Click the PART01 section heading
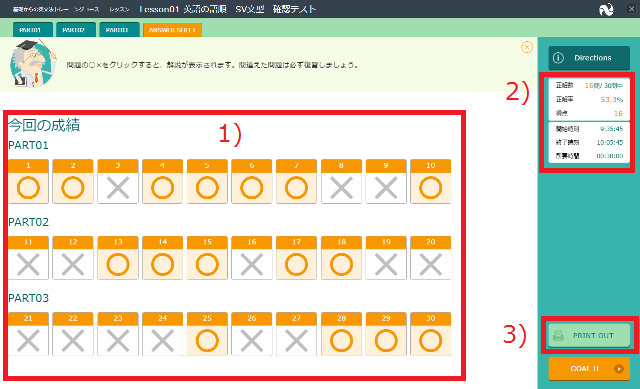Screen dimensions: 640x389 29,145
